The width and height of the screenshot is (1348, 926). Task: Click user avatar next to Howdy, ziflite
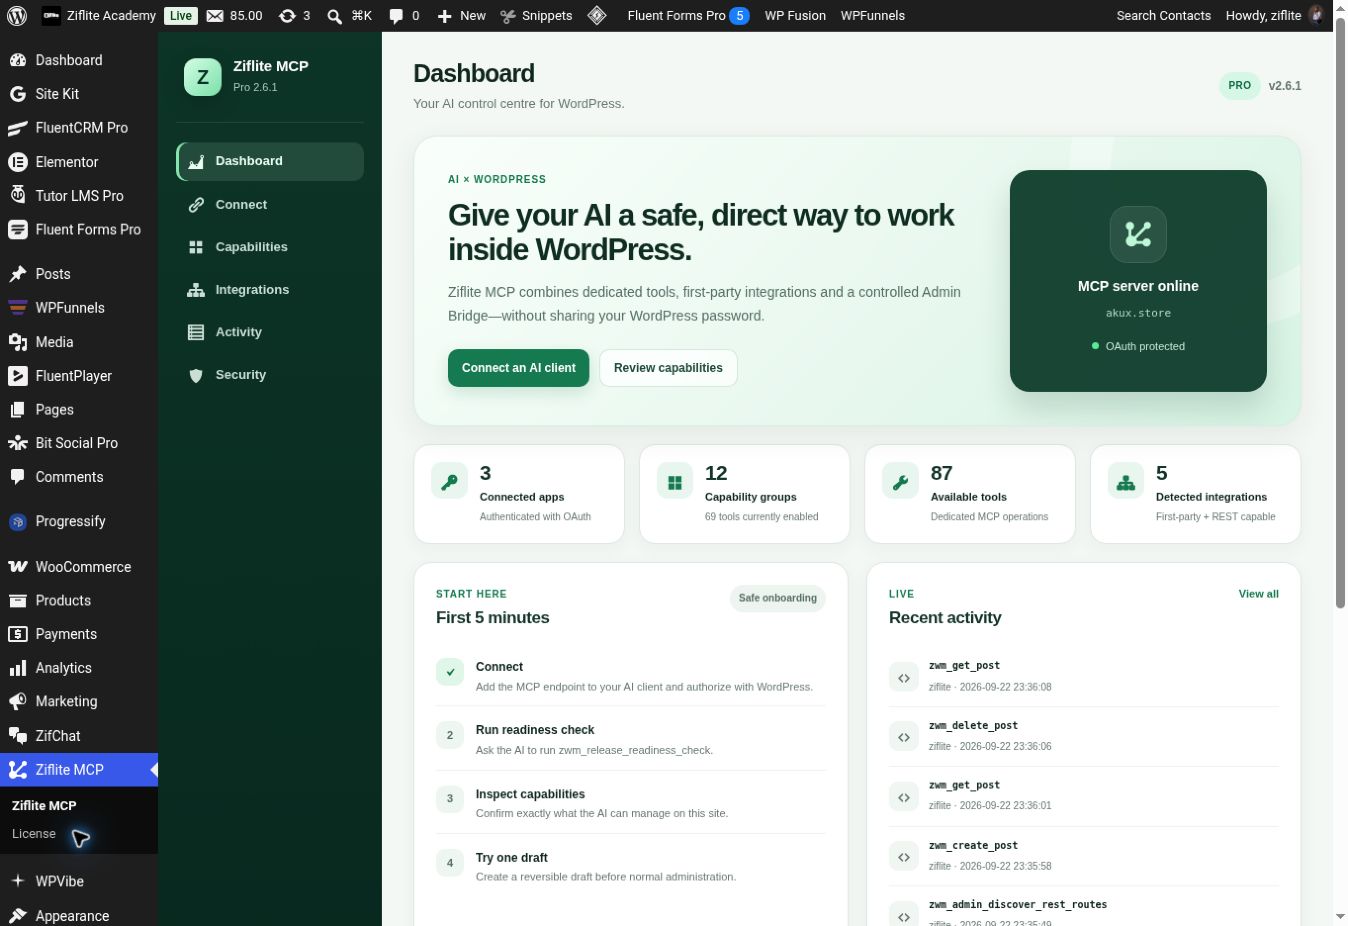point(1317,15)
